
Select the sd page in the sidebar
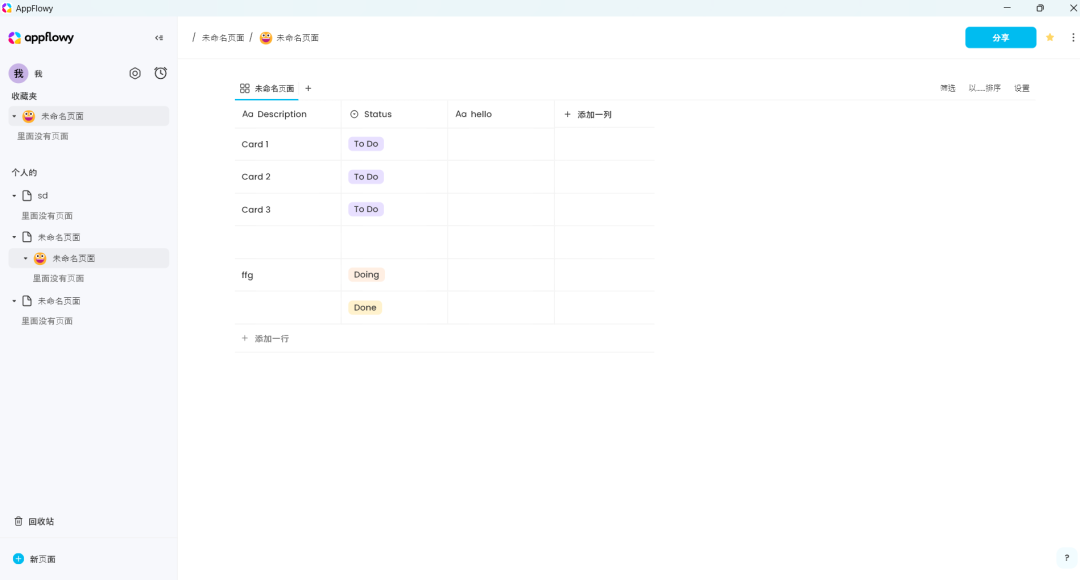[88, 196]
